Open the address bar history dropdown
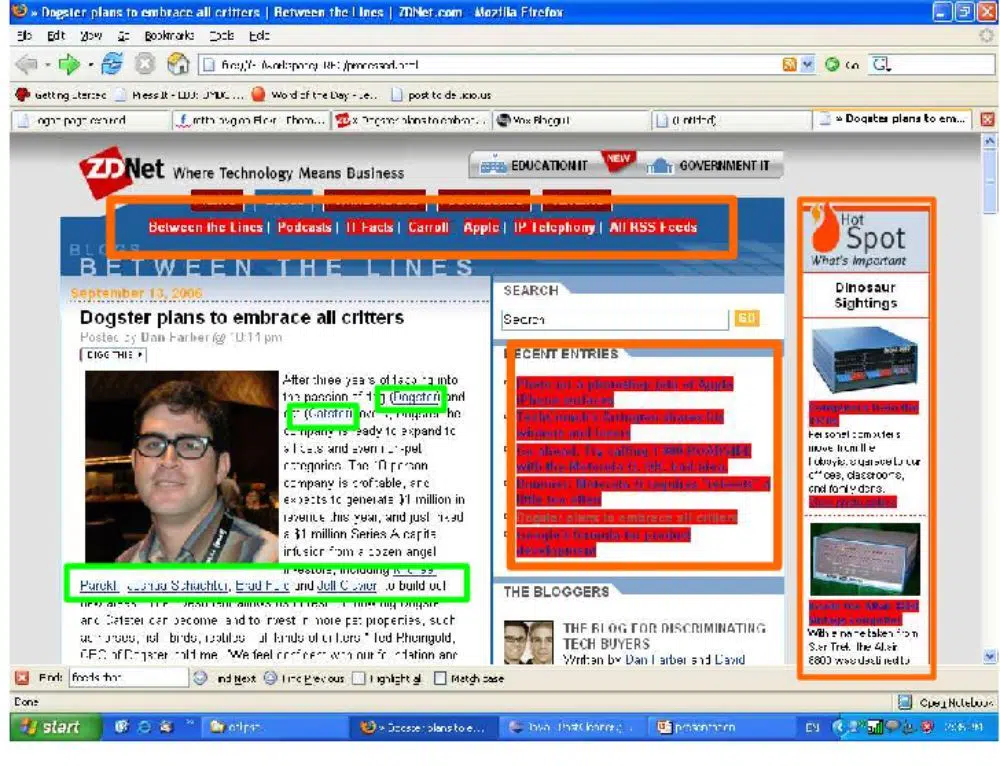 click(808, 64)
